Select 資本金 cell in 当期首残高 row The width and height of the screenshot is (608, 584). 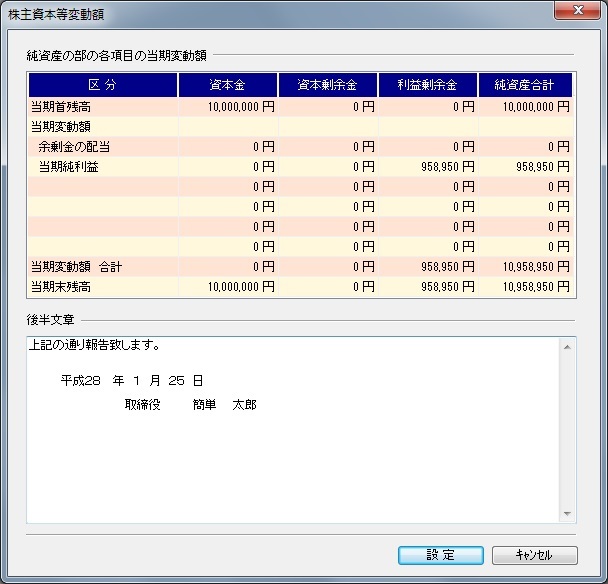(x=228, y=107)
